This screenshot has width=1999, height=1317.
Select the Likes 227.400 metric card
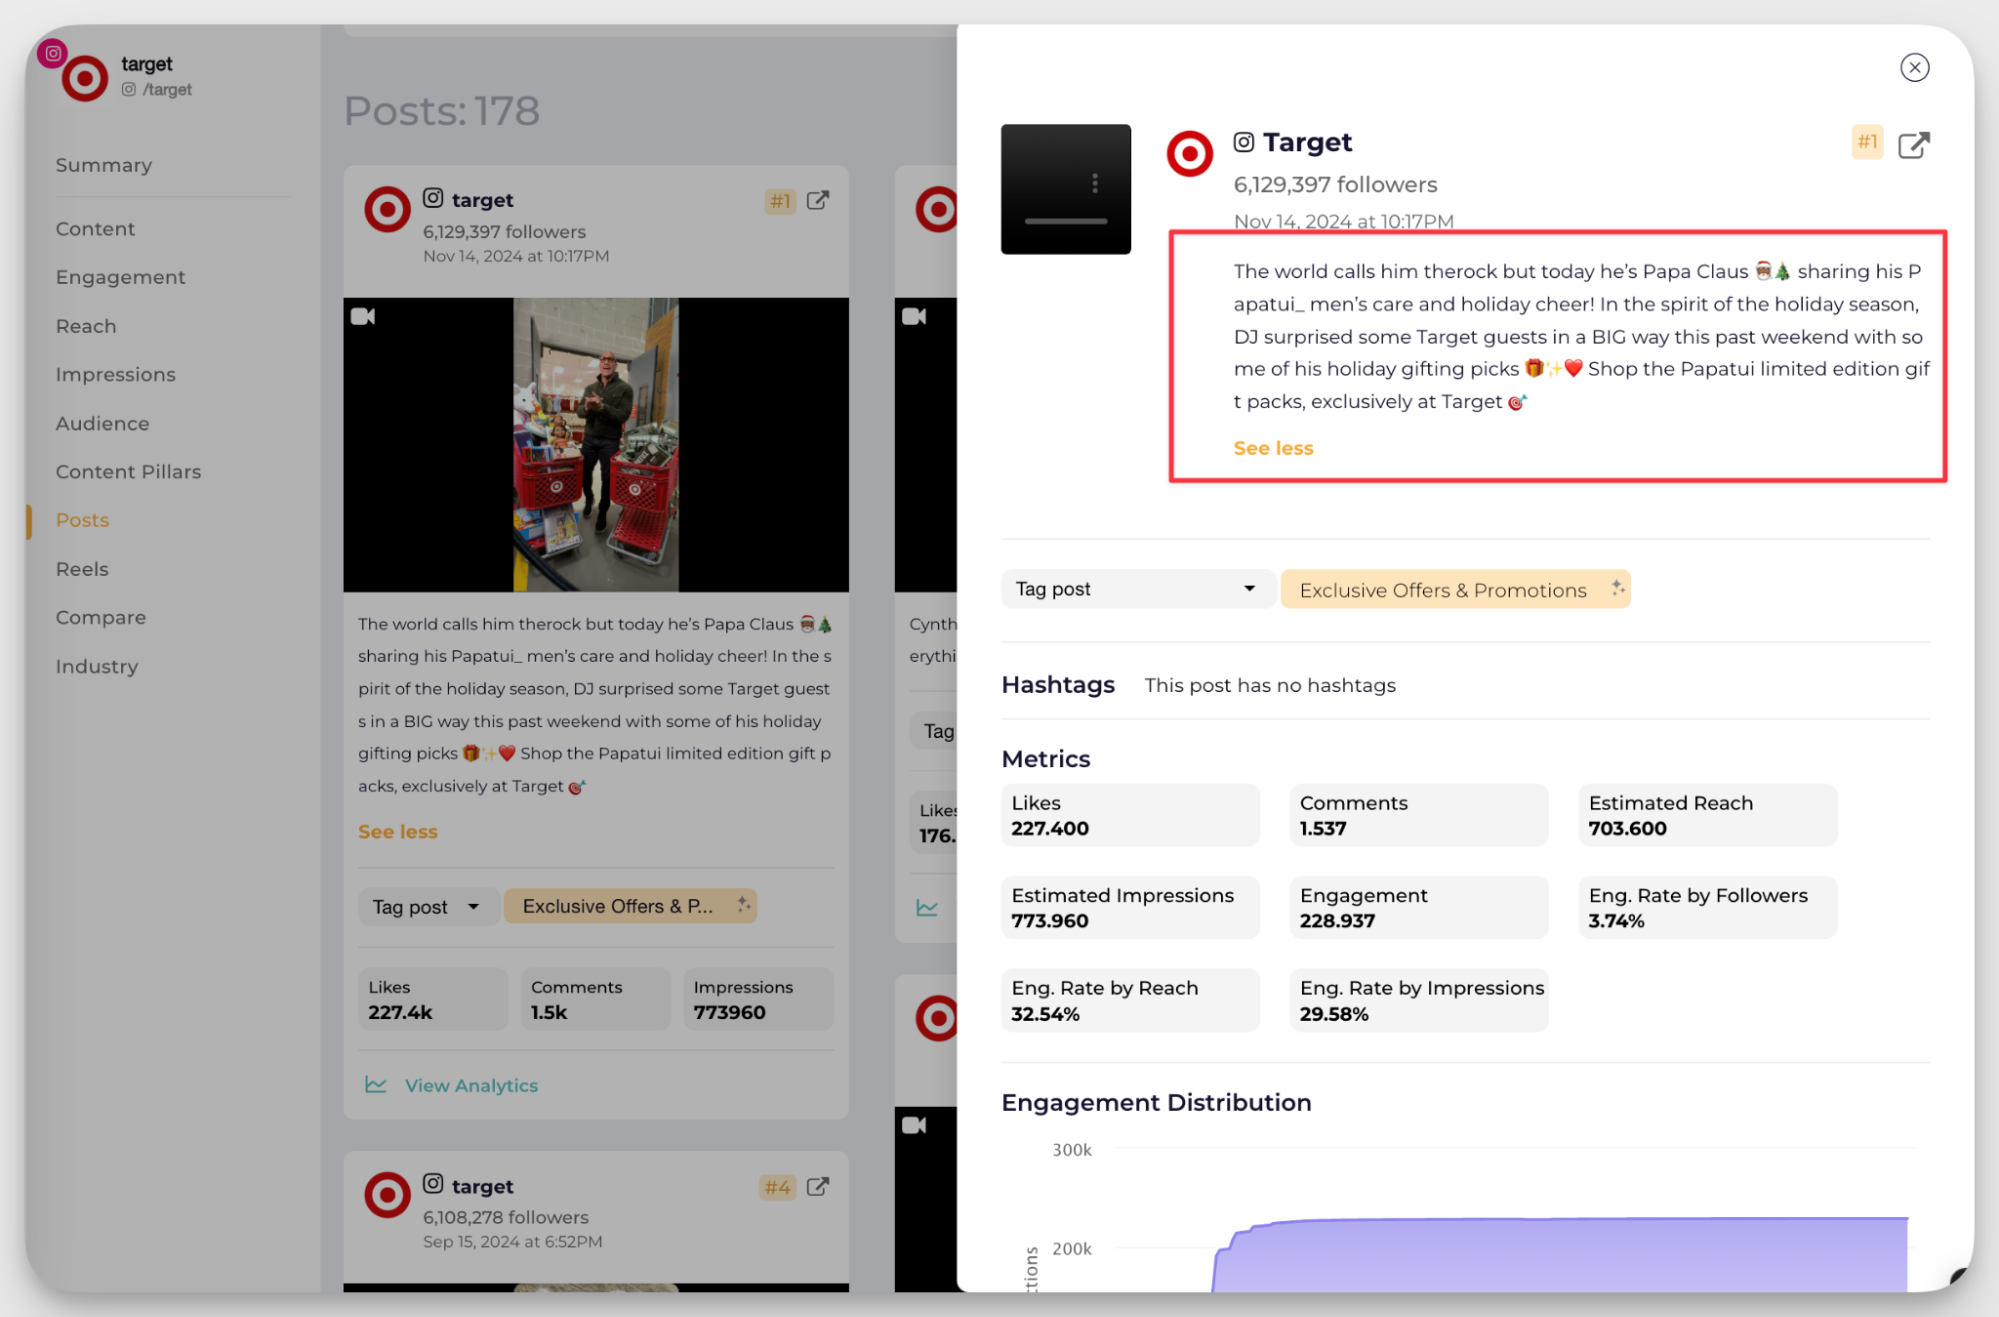click(1130, 815)
